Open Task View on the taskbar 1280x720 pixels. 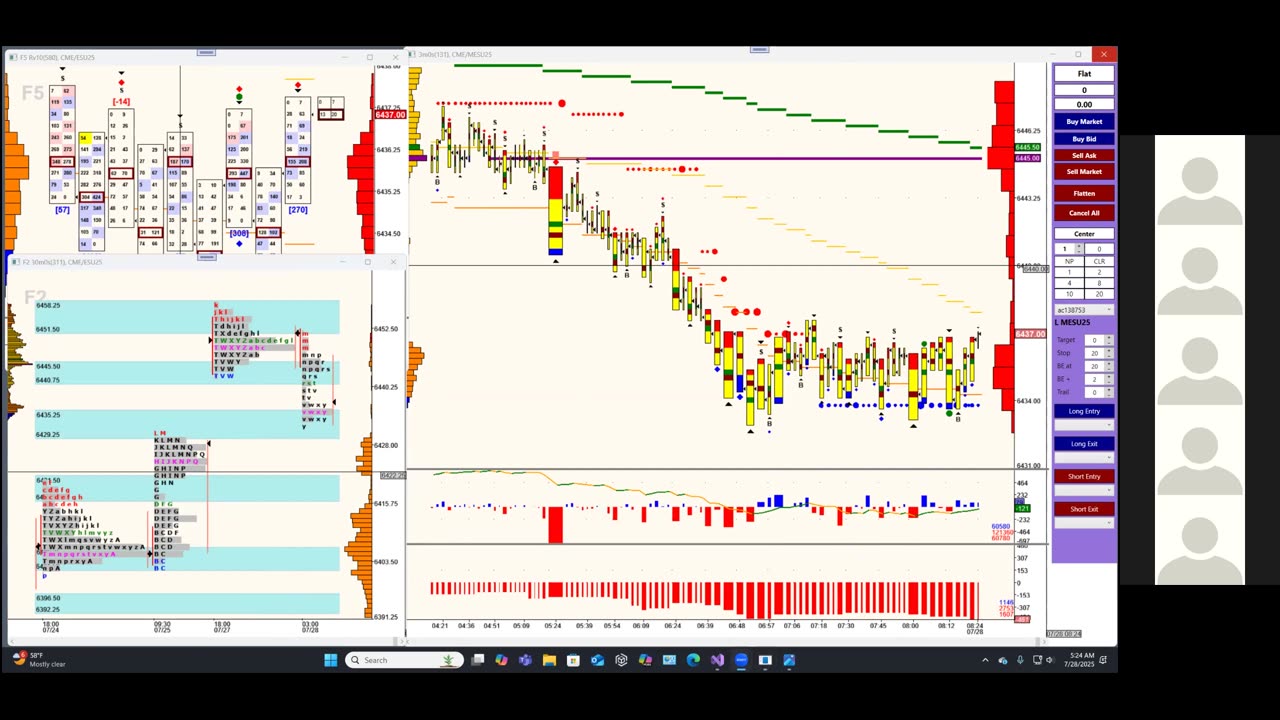(x=478, y=660)
